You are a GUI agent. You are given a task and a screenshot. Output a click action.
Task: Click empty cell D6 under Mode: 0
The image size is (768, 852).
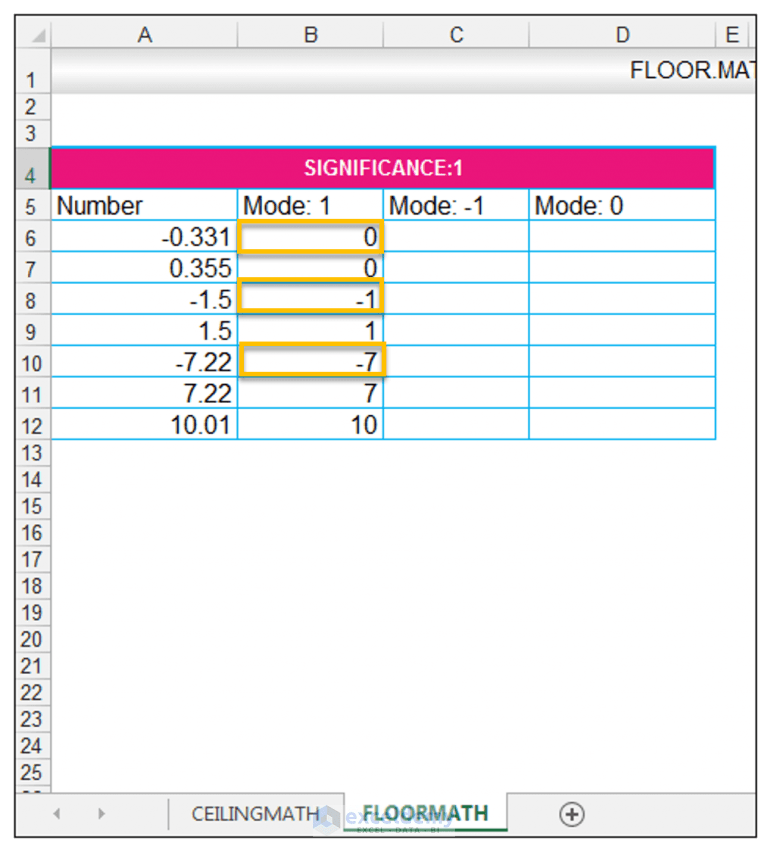click(x=622, y=236)
